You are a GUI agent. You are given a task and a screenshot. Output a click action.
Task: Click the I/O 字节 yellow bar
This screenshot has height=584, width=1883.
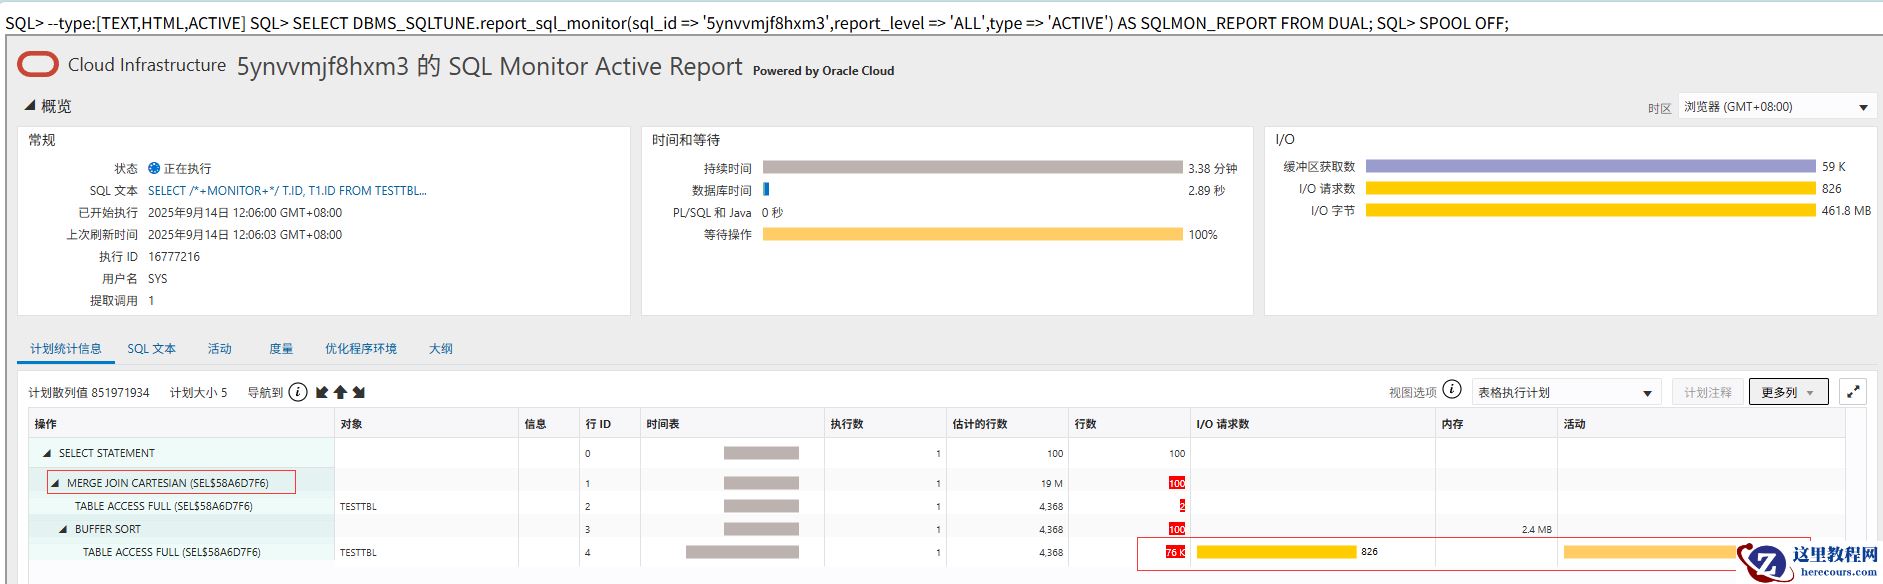coord(1590,210)
